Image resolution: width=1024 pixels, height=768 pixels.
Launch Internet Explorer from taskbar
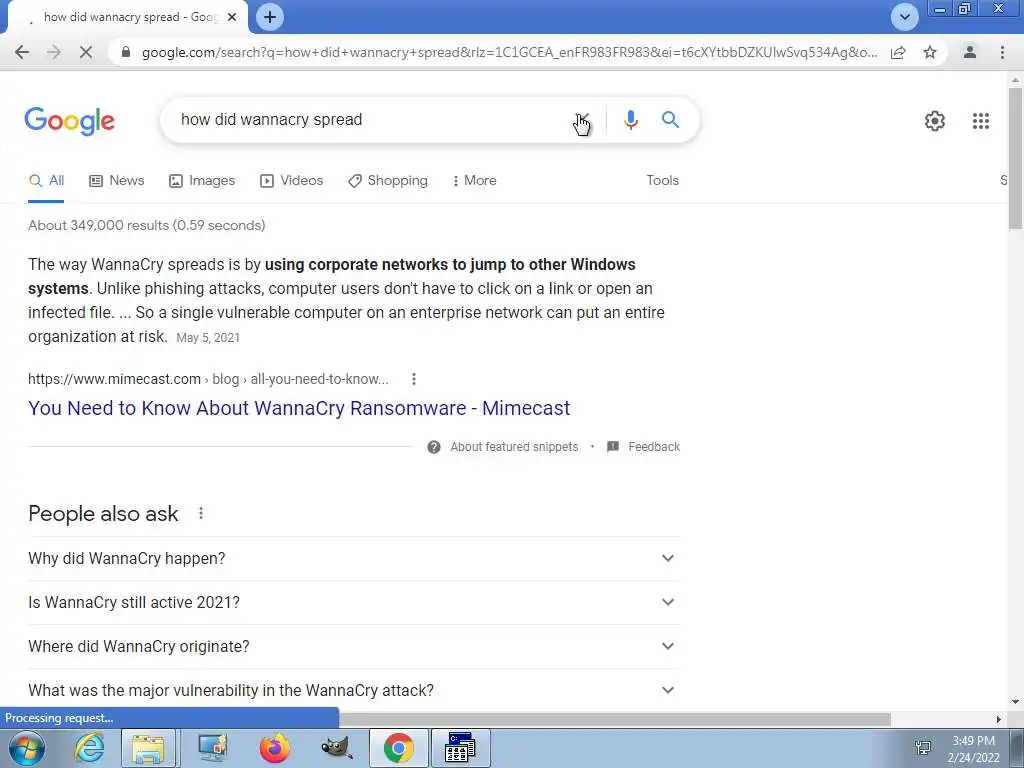tap(88, 748)
